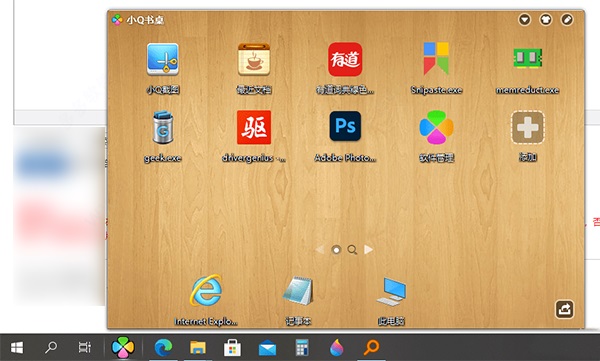
Task: Open Microsoft Store from the taskbar
Action: pos(232,348)
